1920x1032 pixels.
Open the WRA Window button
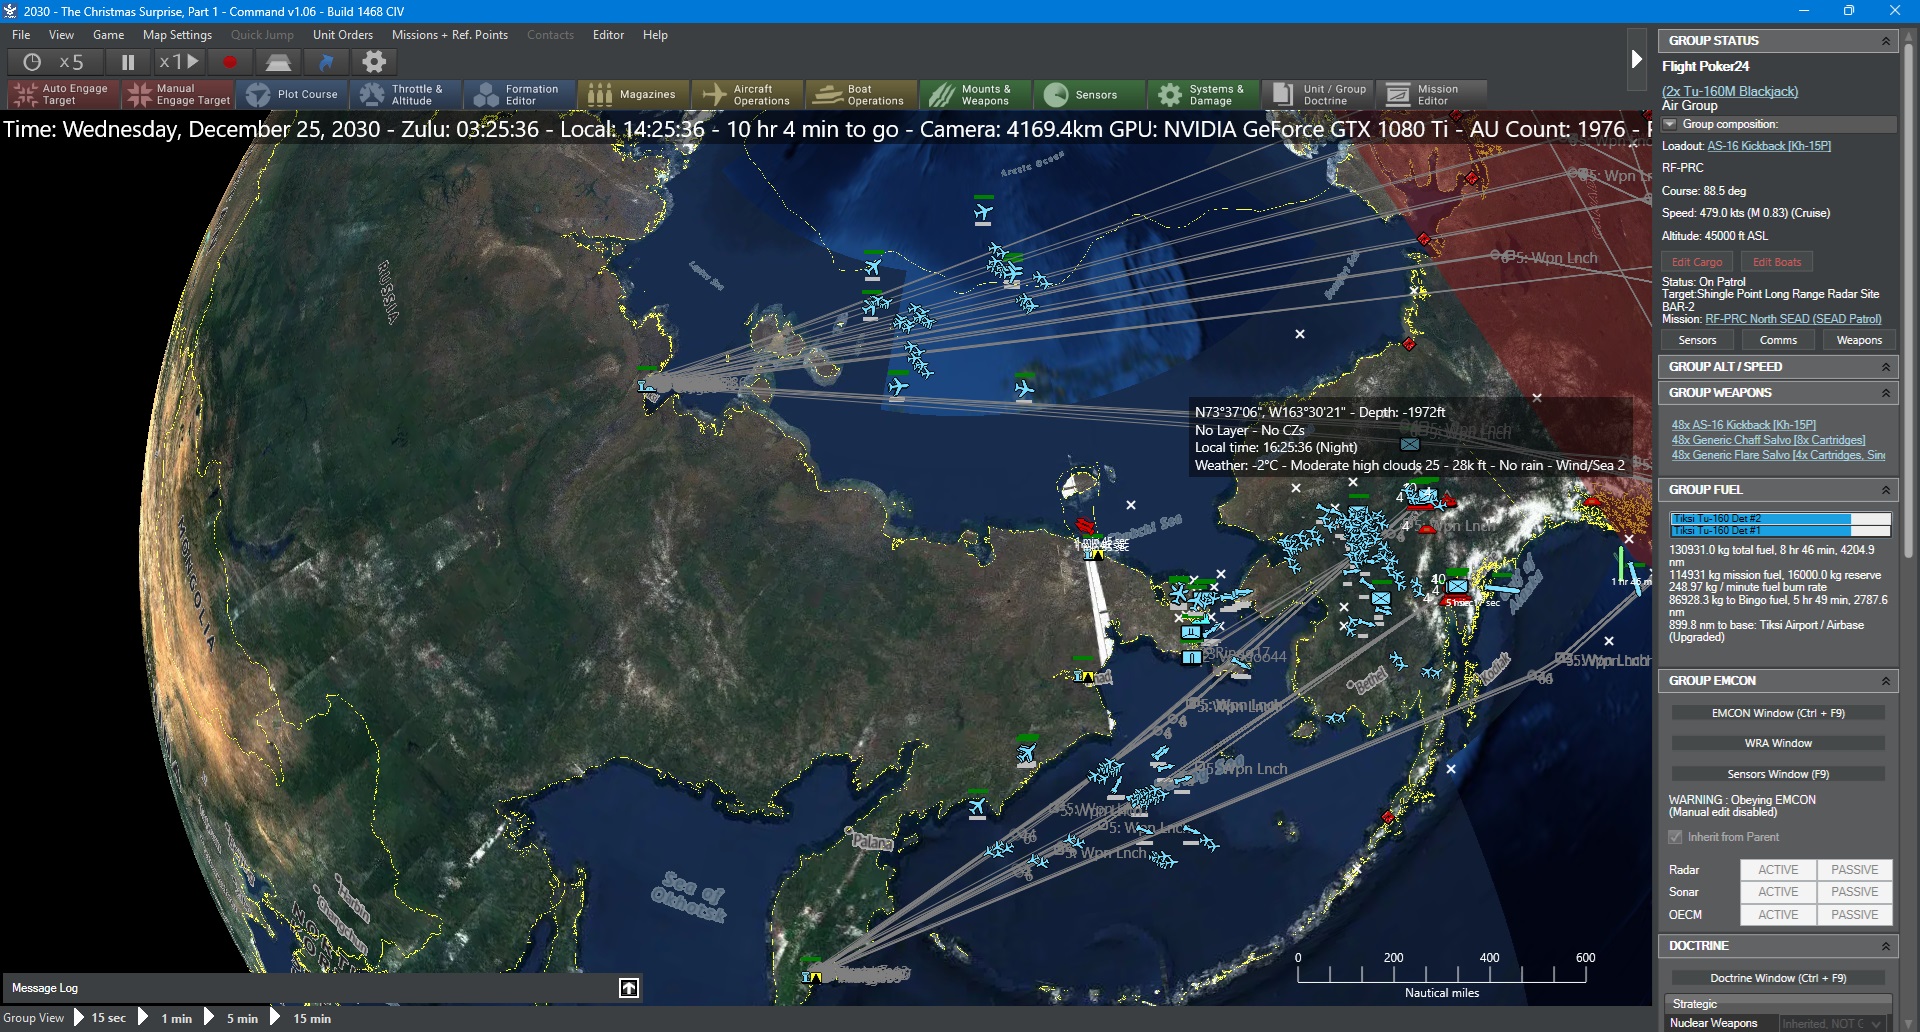pos(1778,743)
